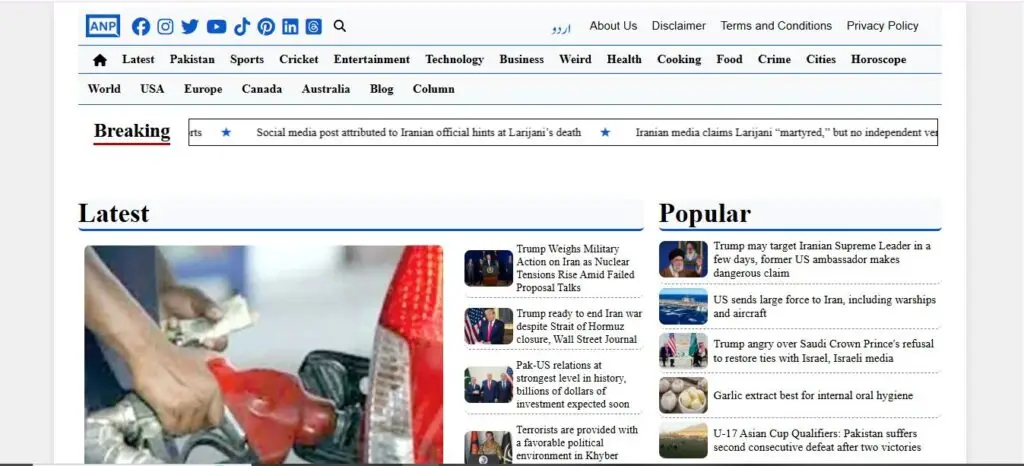Visit the Twitter bird icon link
This screenshot has height=466, width=1024.
(190, 27)
